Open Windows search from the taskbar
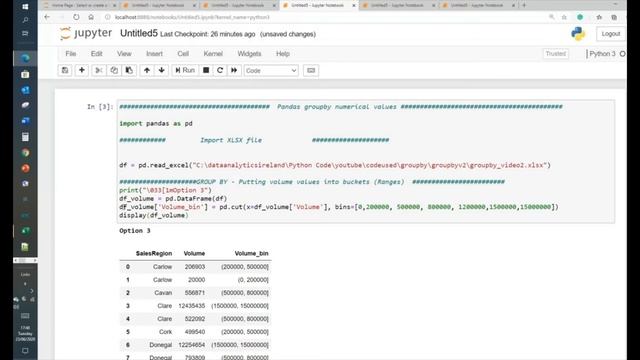Viewport: 640px width, 360px height. coord(25,20)
